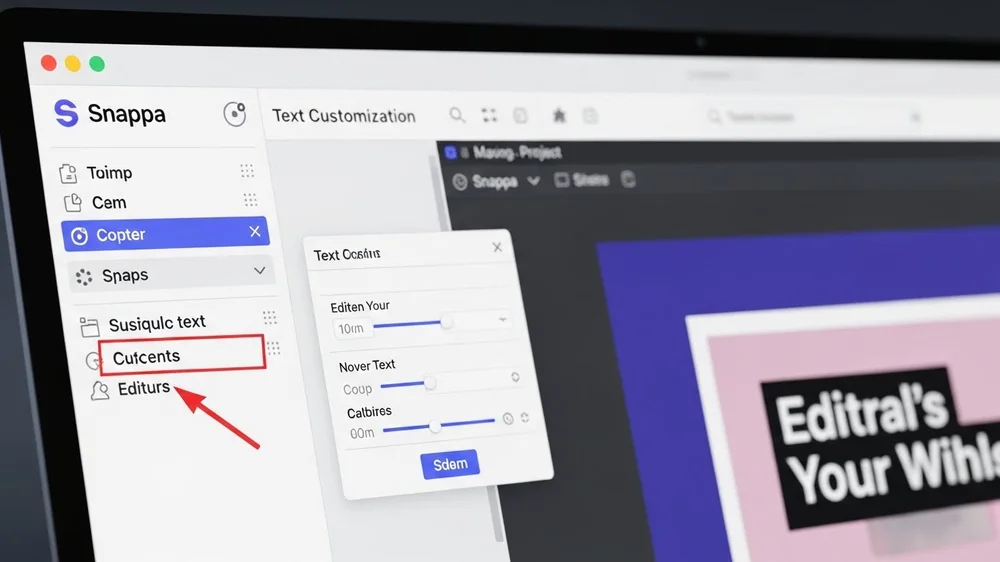The image size is (1000, 562).
Task: Expand the Snaps dropdown chevron
Action: (259, 270)
